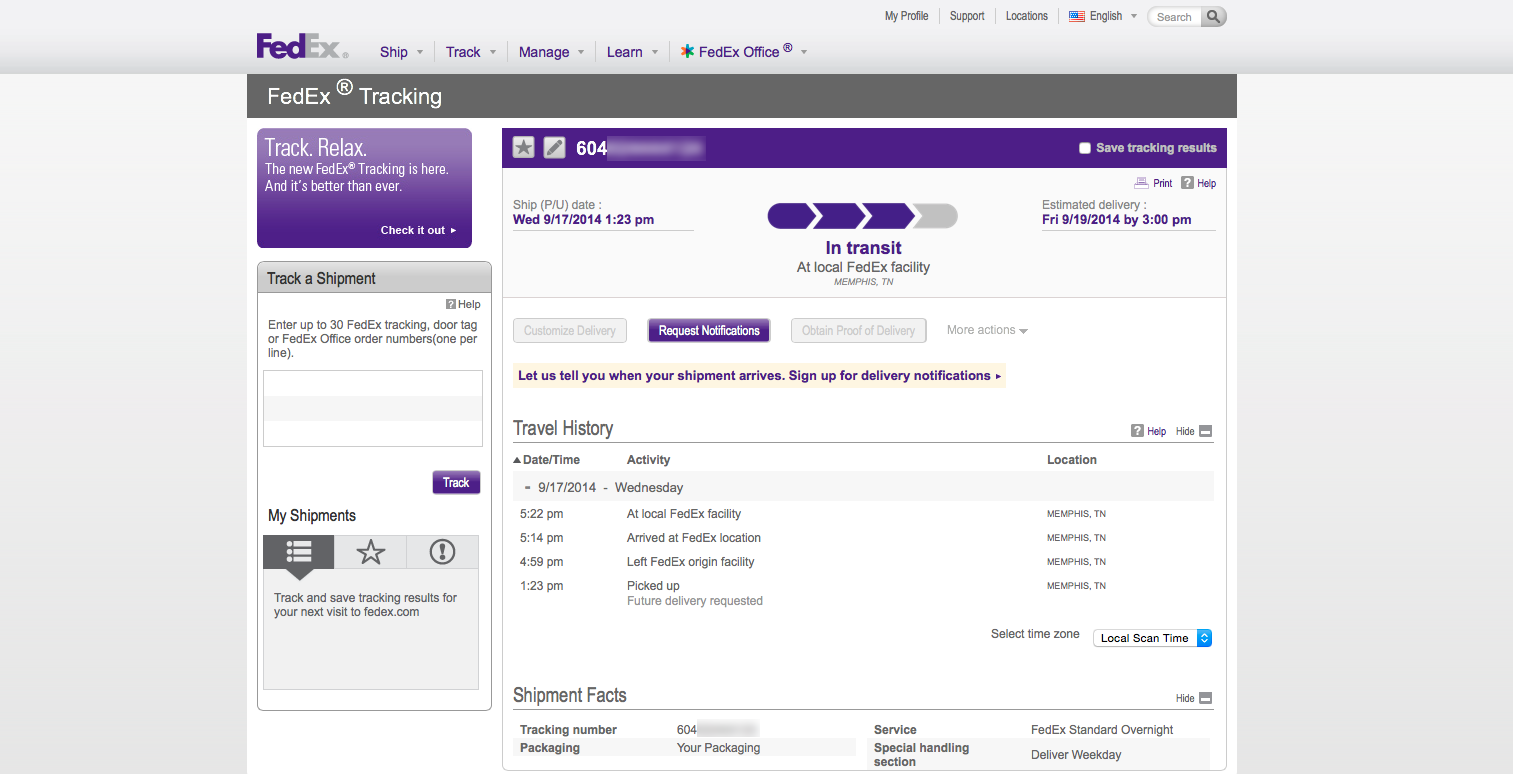Collapse Travel History with Hide minus icon
This screenshot has height=774, width=1513.
[1205, 431]
